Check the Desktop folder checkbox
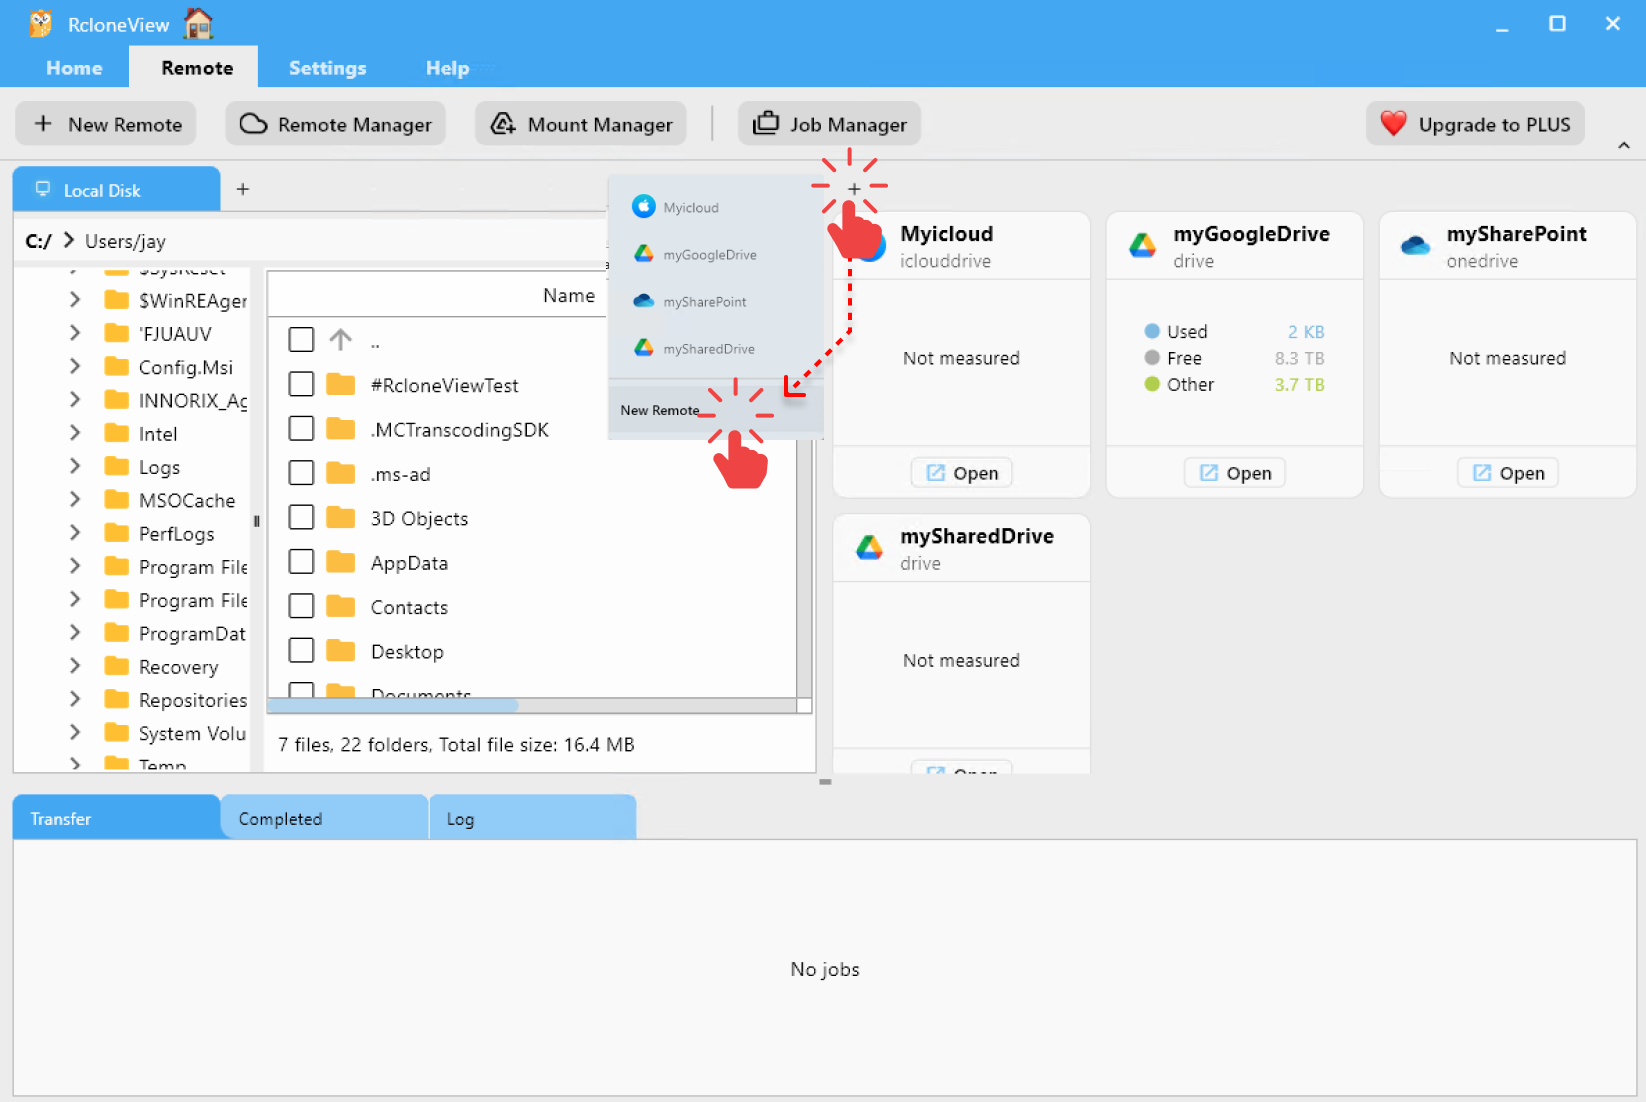Viewport: 1646px width, 1102px height. click(300, 649)
